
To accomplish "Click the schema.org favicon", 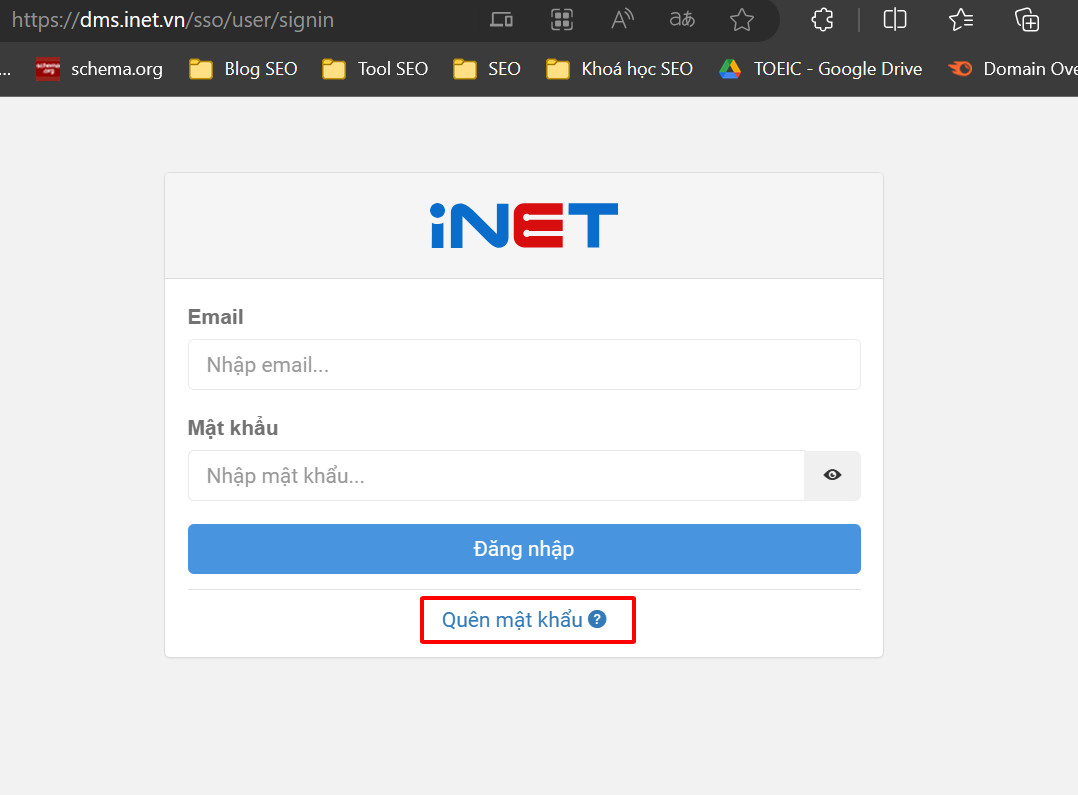I will 47,69.
